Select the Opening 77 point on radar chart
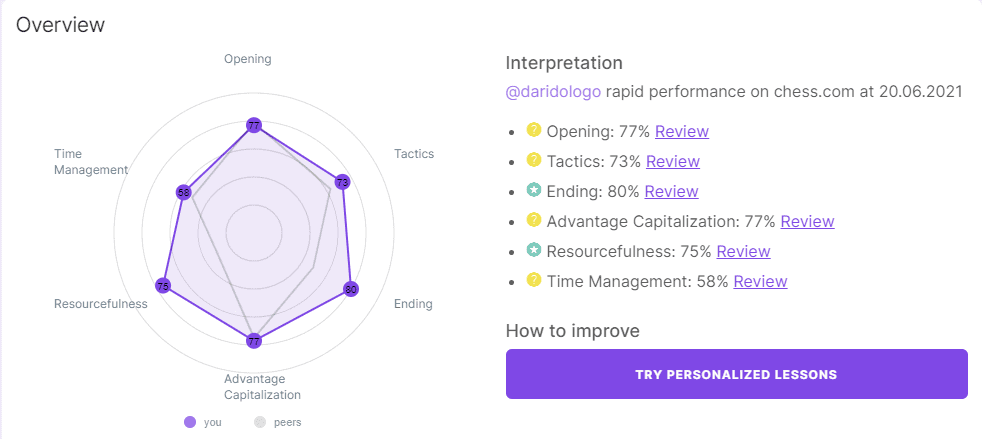This screenshot has height=439, width=982. pyautogui.click(x=254, y=125)
